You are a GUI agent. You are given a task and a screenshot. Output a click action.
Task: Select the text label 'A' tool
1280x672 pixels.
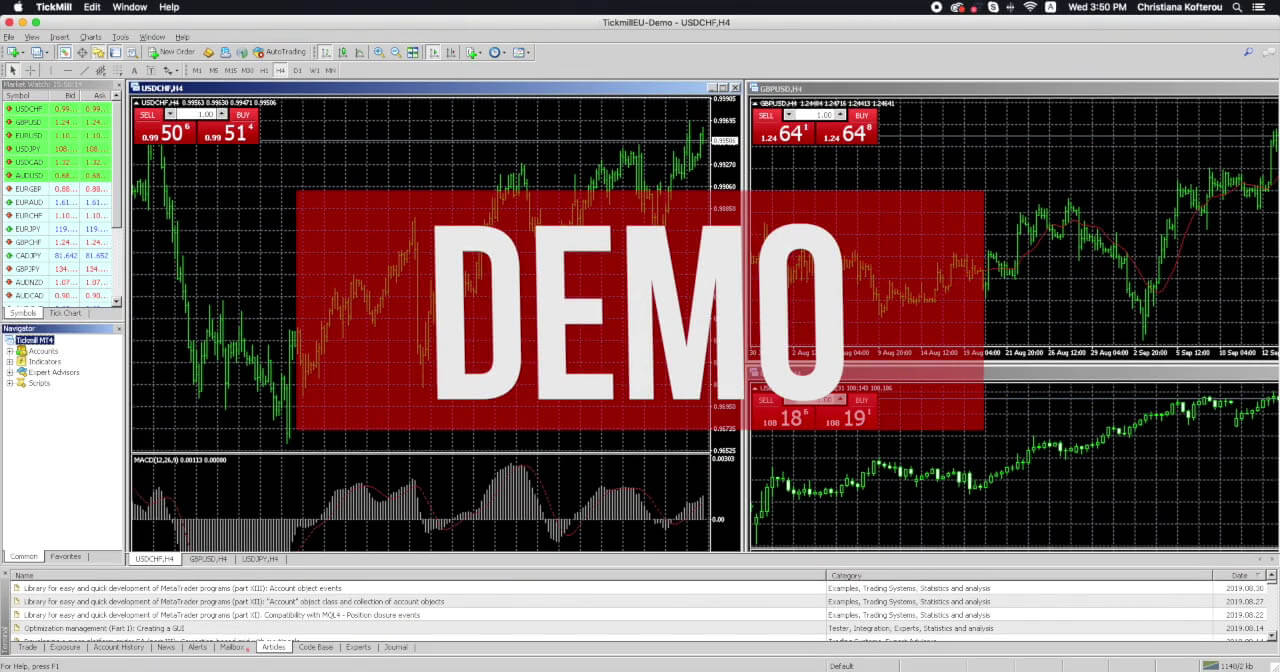click(134, 70)
